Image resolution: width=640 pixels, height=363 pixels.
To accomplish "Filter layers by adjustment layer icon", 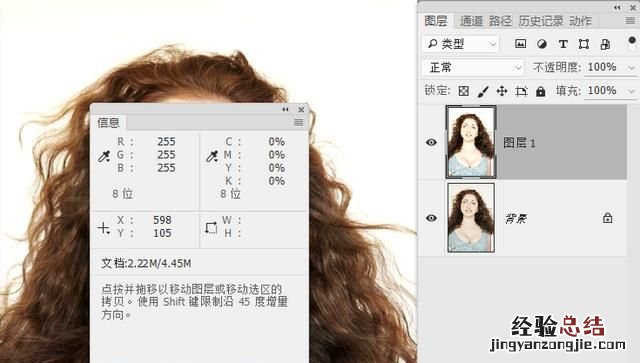I will click(x=542, y=44).
